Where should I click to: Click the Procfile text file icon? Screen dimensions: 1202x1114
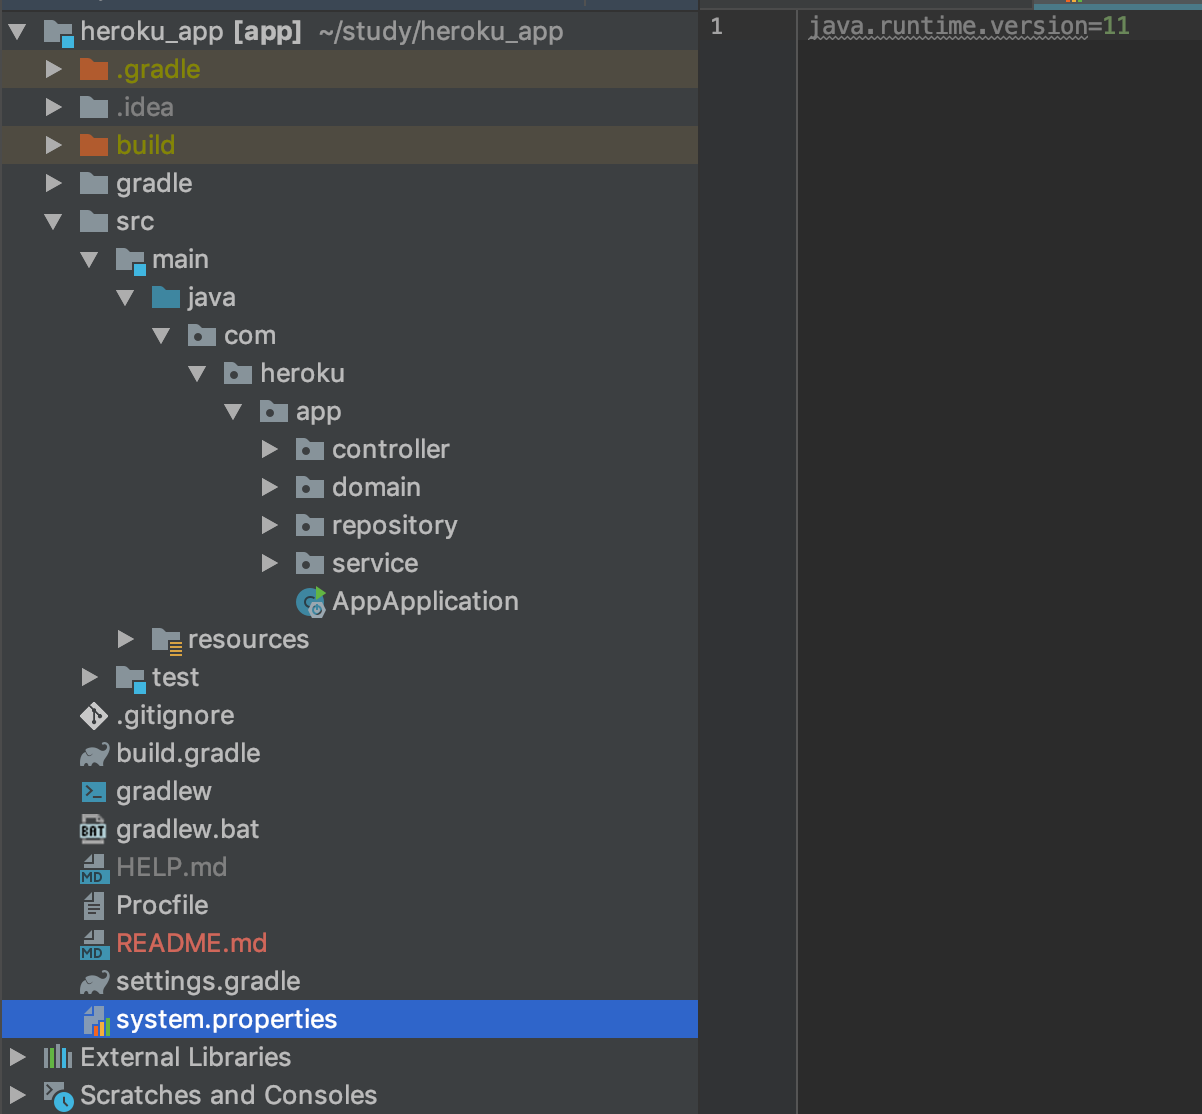click(x=93, y=906)
